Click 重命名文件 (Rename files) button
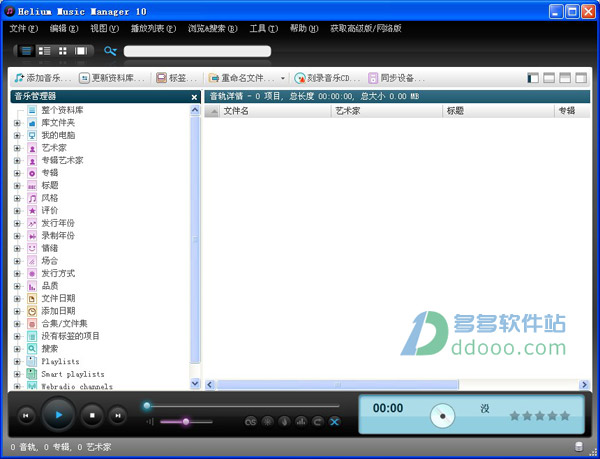The image size is (600, 459). click(242, 78)
